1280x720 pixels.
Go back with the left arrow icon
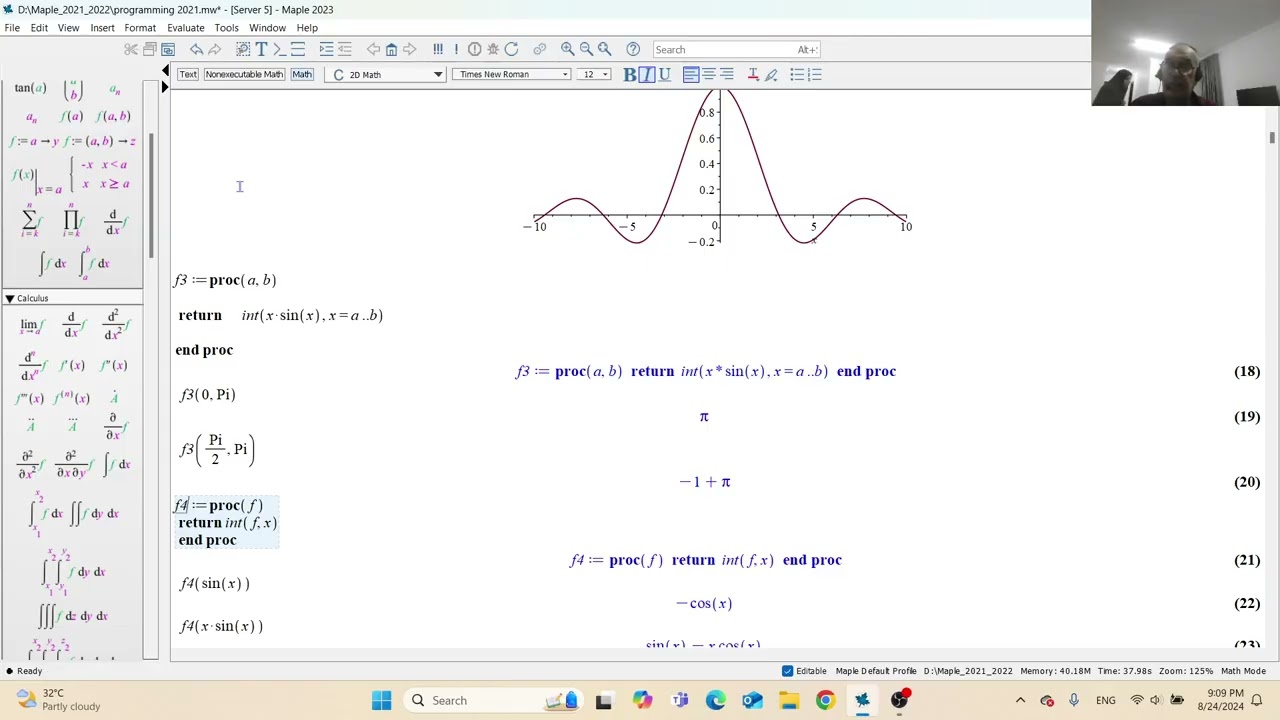click(x=373, y=49)
